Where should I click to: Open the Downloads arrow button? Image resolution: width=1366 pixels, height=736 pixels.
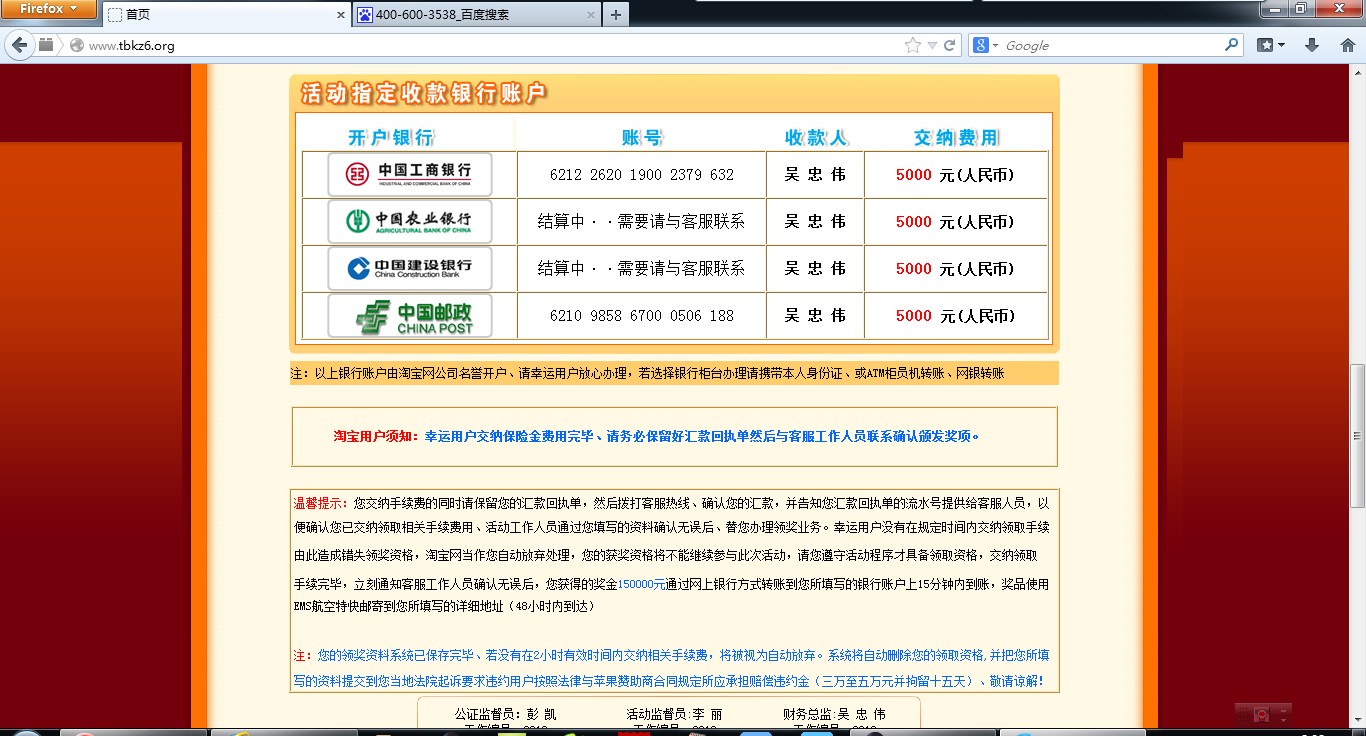pos(1313,45)
